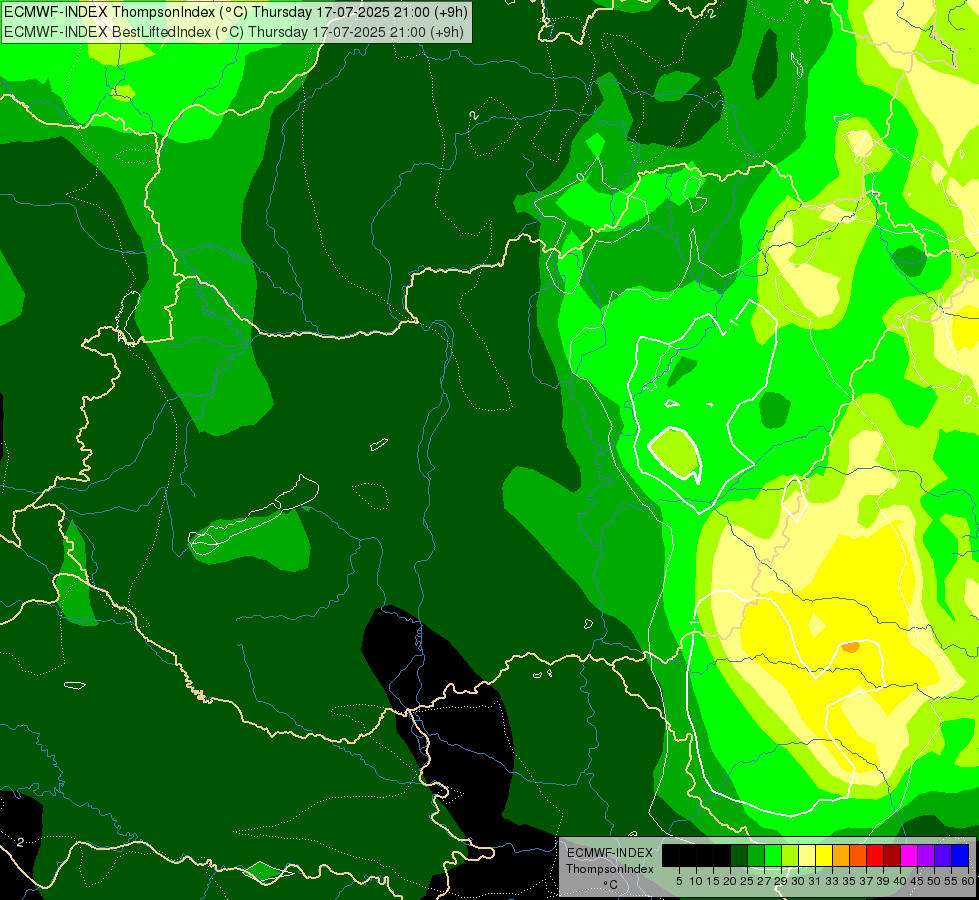Click legend tick value 50

935,881
